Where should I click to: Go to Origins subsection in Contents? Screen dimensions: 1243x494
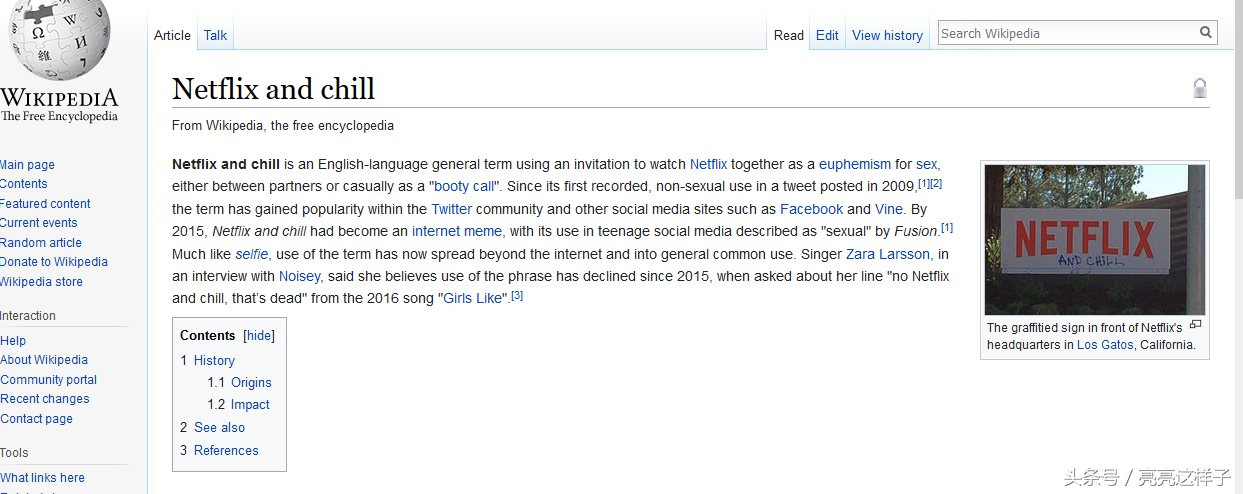(x=251, y=382)
